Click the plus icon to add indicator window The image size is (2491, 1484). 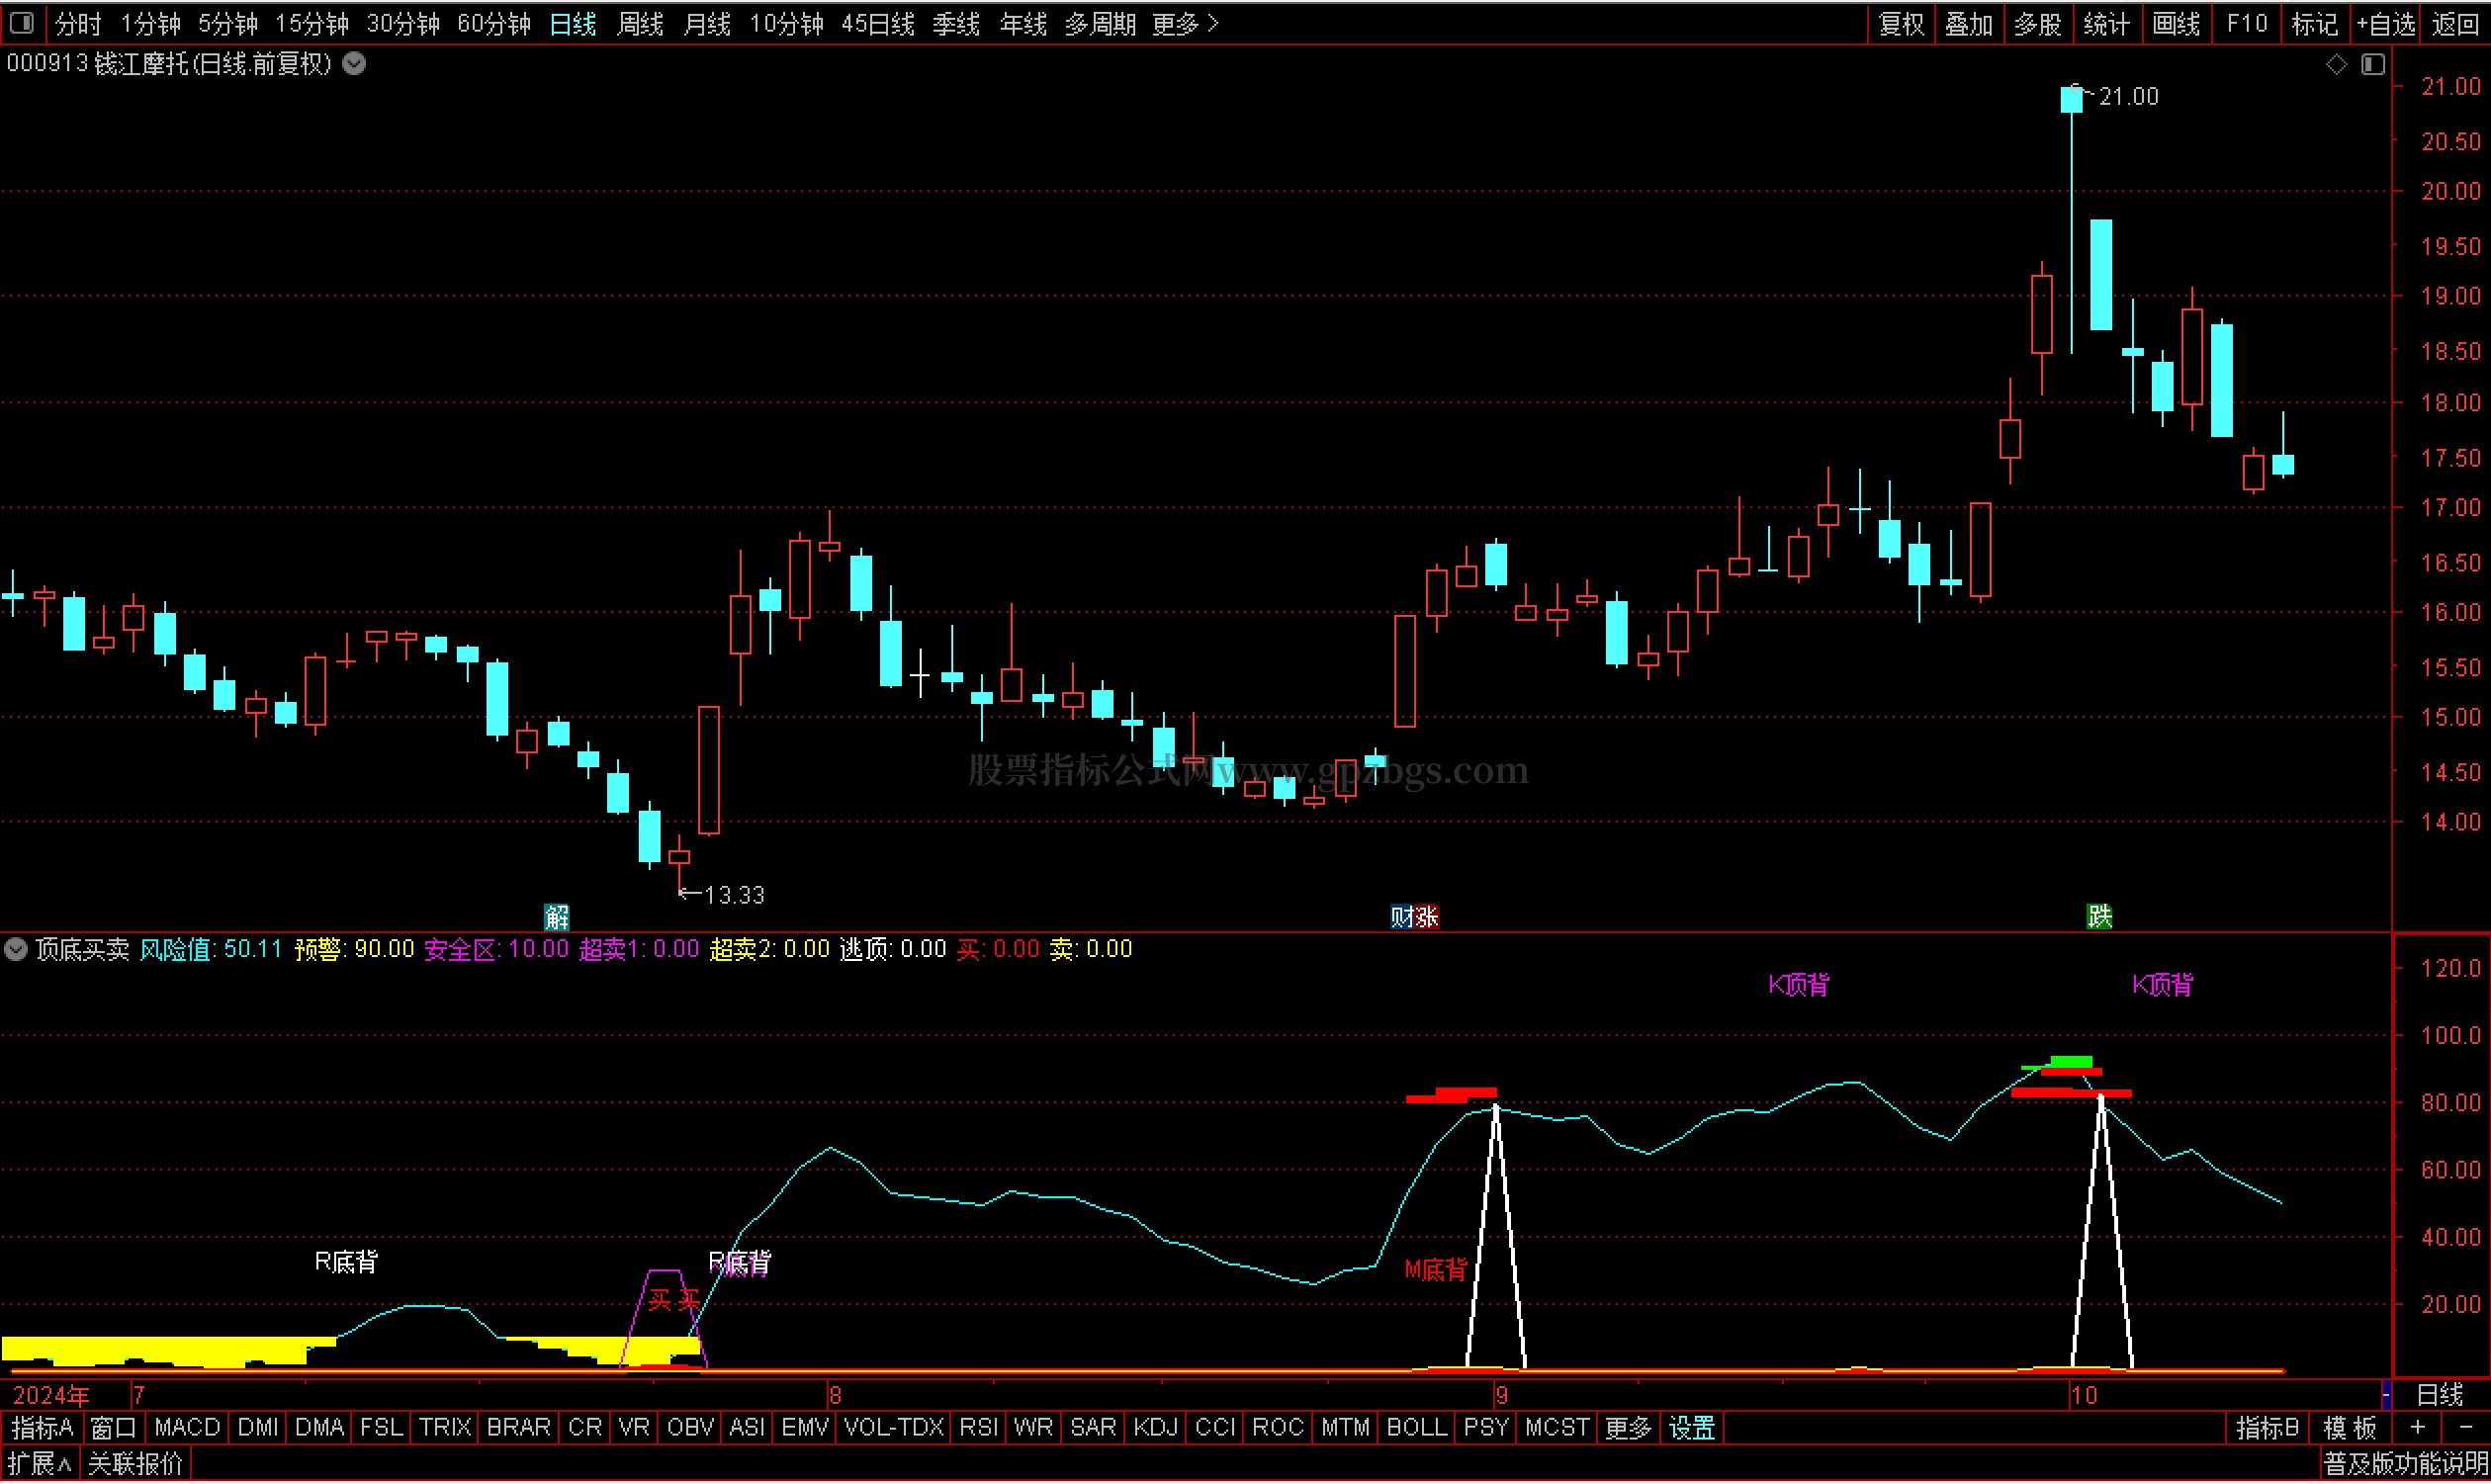coord(2418,1428)
